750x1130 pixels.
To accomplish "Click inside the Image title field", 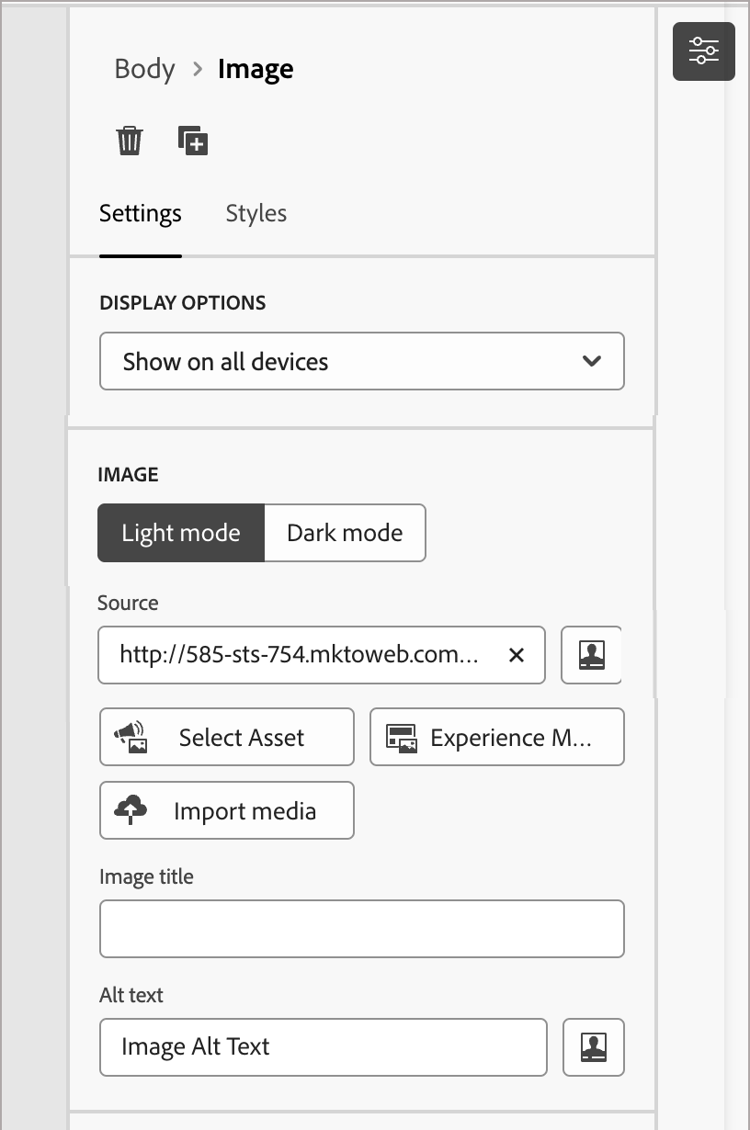I will (x=361, y=928).
